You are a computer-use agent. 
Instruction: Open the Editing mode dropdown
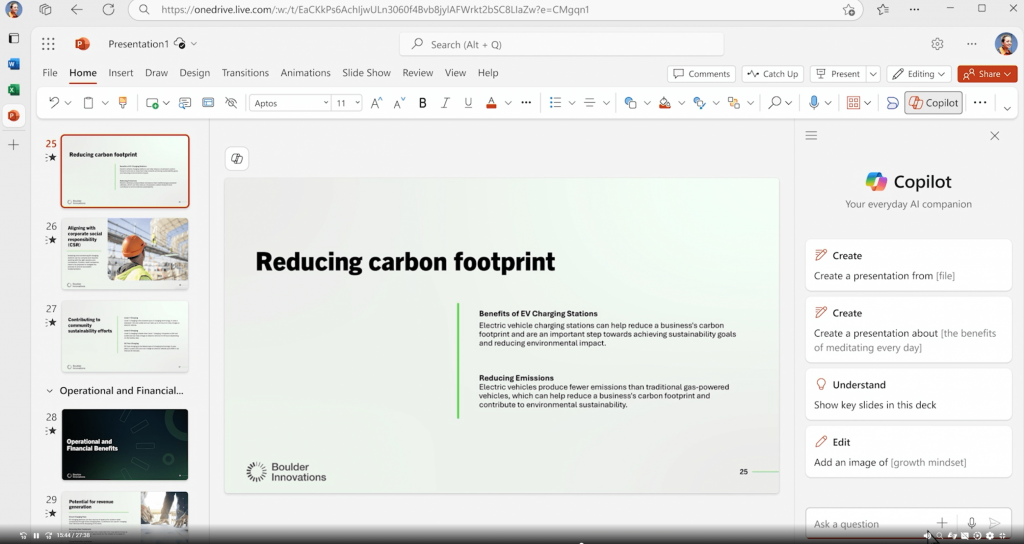[x=918, y=74]
